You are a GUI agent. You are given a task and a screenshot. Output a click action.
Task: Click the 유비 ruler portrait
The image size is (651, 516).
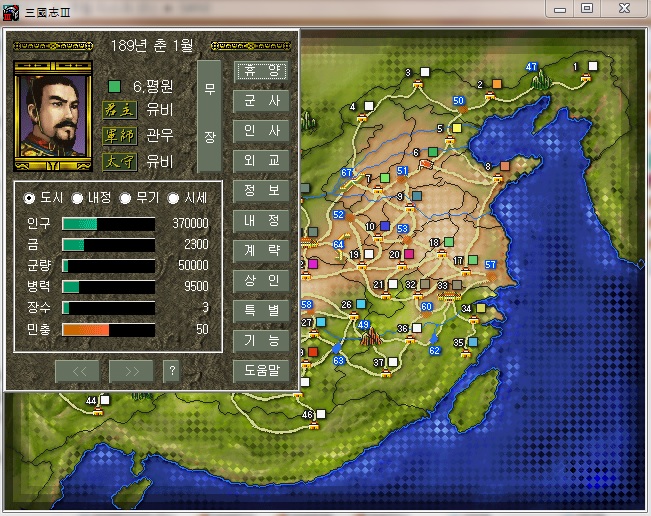coord(53,116)
